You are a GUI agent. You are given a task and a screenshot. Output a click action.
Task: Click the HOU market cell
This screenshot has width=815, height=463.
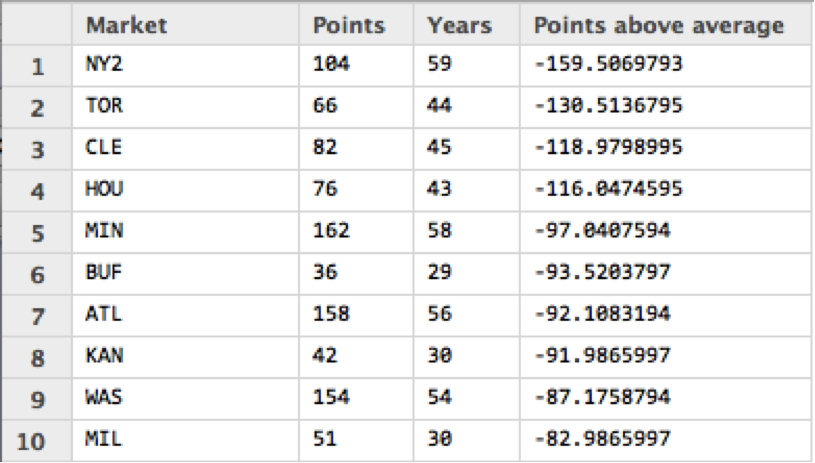coord(104,189)
